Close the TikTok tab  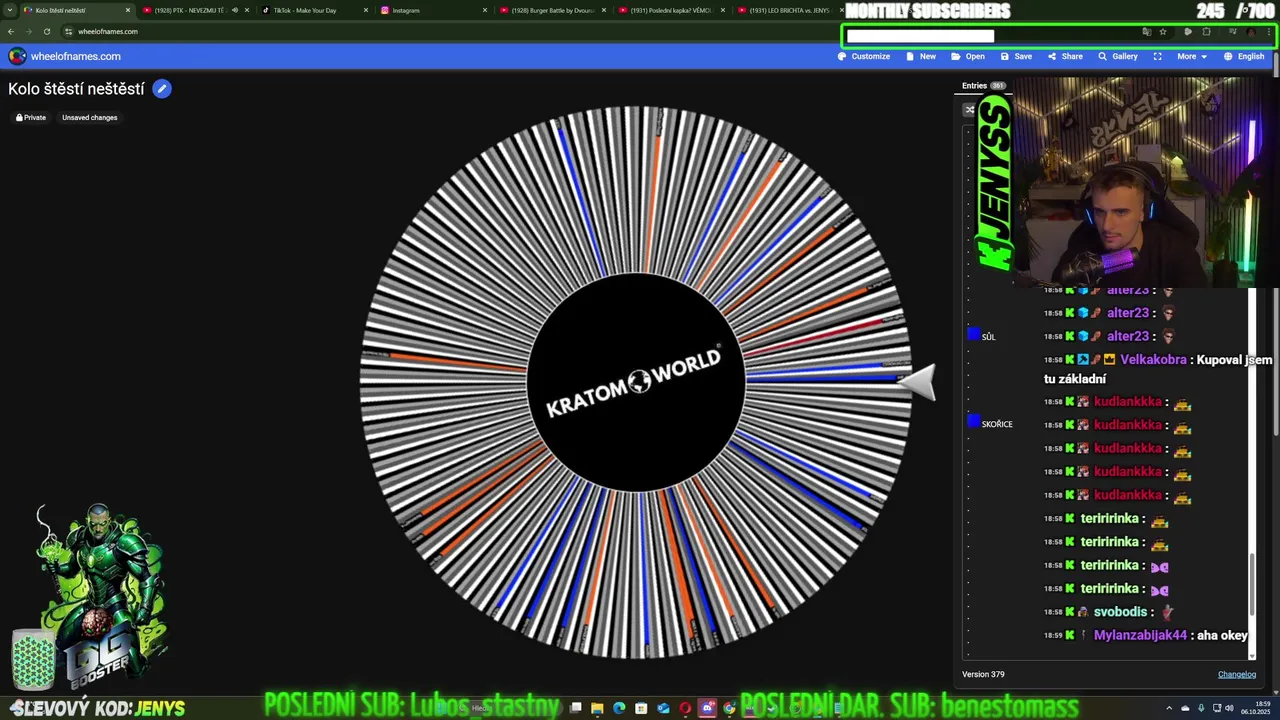[366, 10]
